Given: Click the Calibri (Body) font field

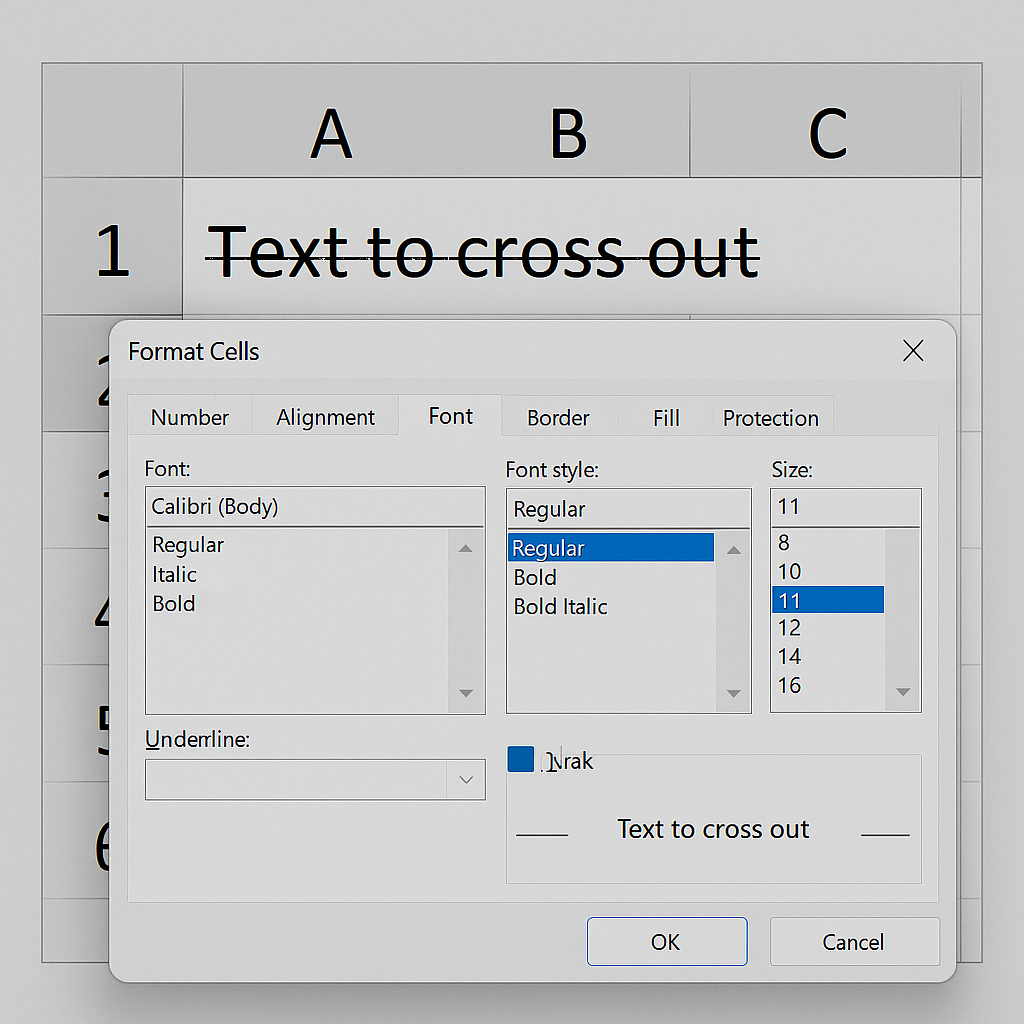Looking at the screenshot, I should point(314,507).
